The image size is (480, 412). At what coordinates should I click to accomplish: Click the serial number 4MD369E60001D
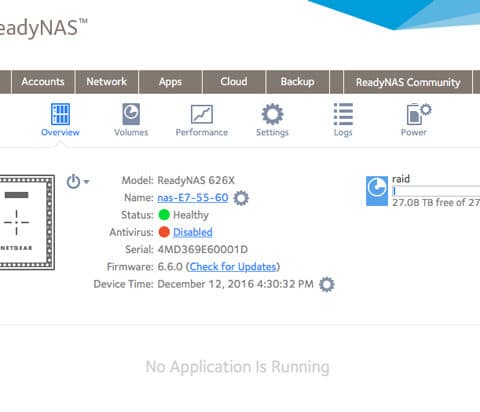coord(203,250)
